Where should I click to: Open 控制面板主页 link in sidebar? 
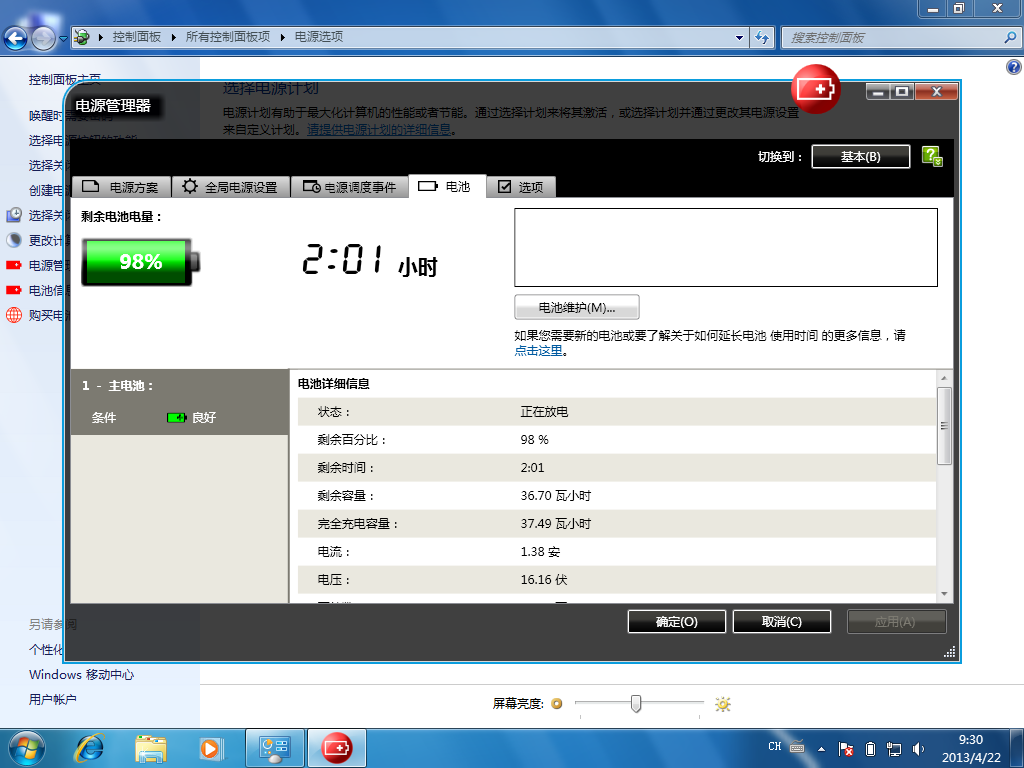tap(65, 80)
